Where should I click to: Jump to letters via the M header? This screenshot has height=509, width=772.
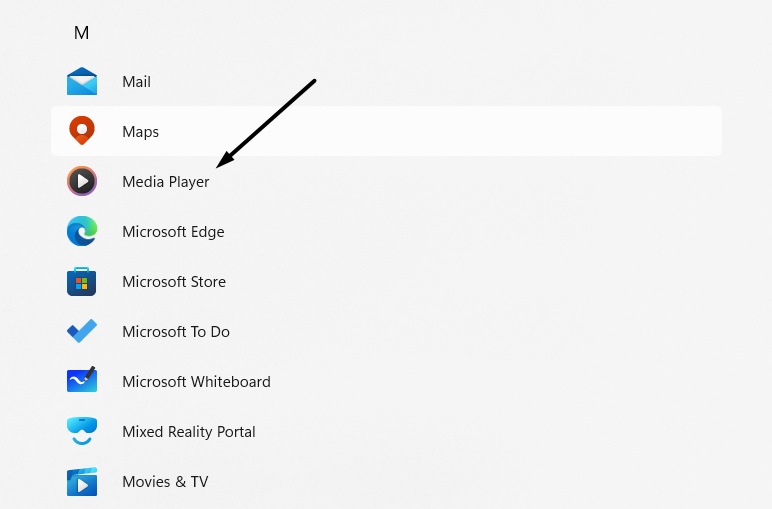[x=82, y=33]
